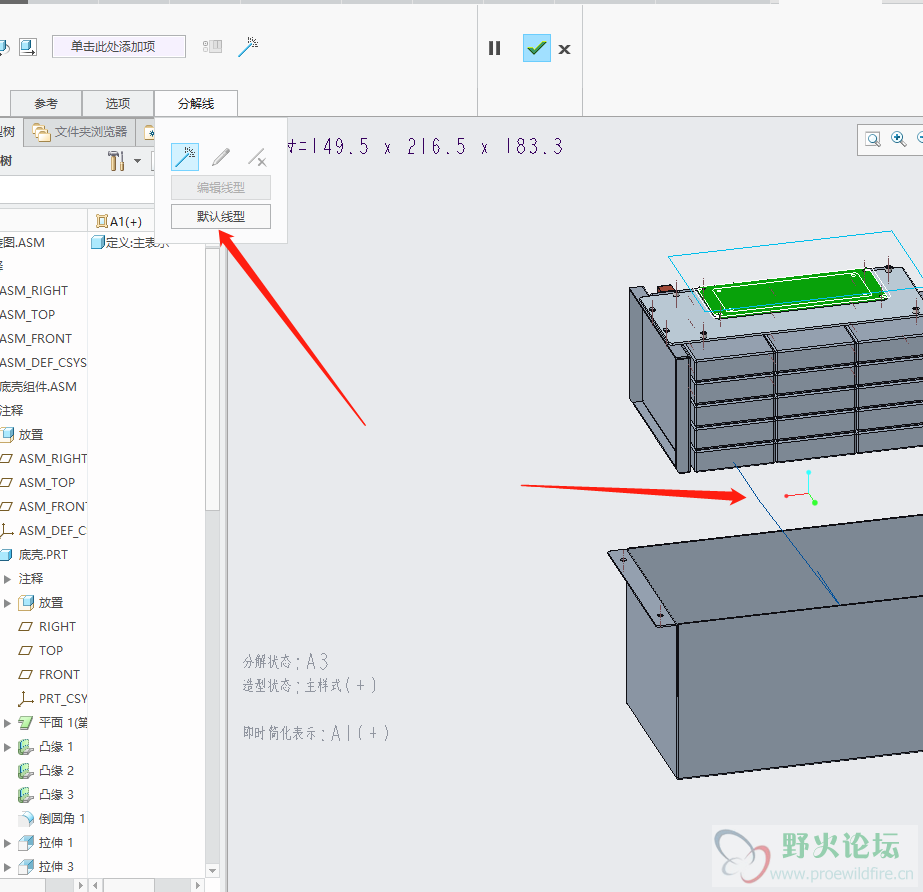Image resolution: width=923 pixels, height=892 pixels.
Task: Select the 凸缘 2 feature
Action: pos(56,771)
